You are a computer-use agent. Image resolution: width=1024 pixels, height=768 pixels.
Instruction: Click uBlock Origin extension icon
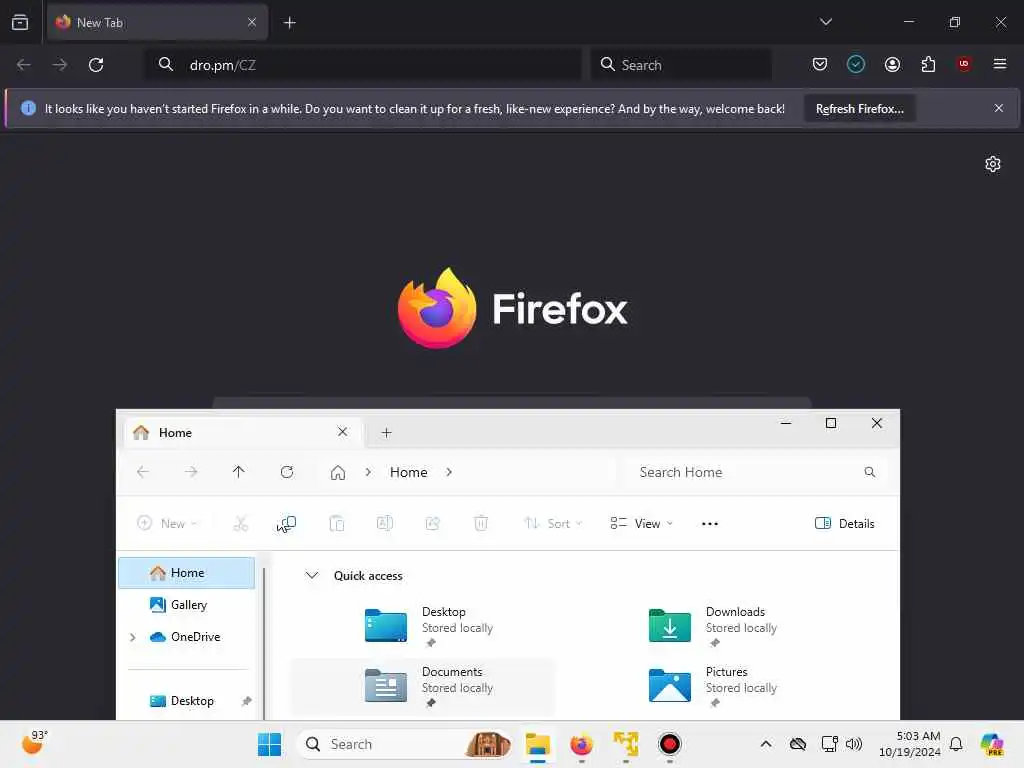coord(964,64)
